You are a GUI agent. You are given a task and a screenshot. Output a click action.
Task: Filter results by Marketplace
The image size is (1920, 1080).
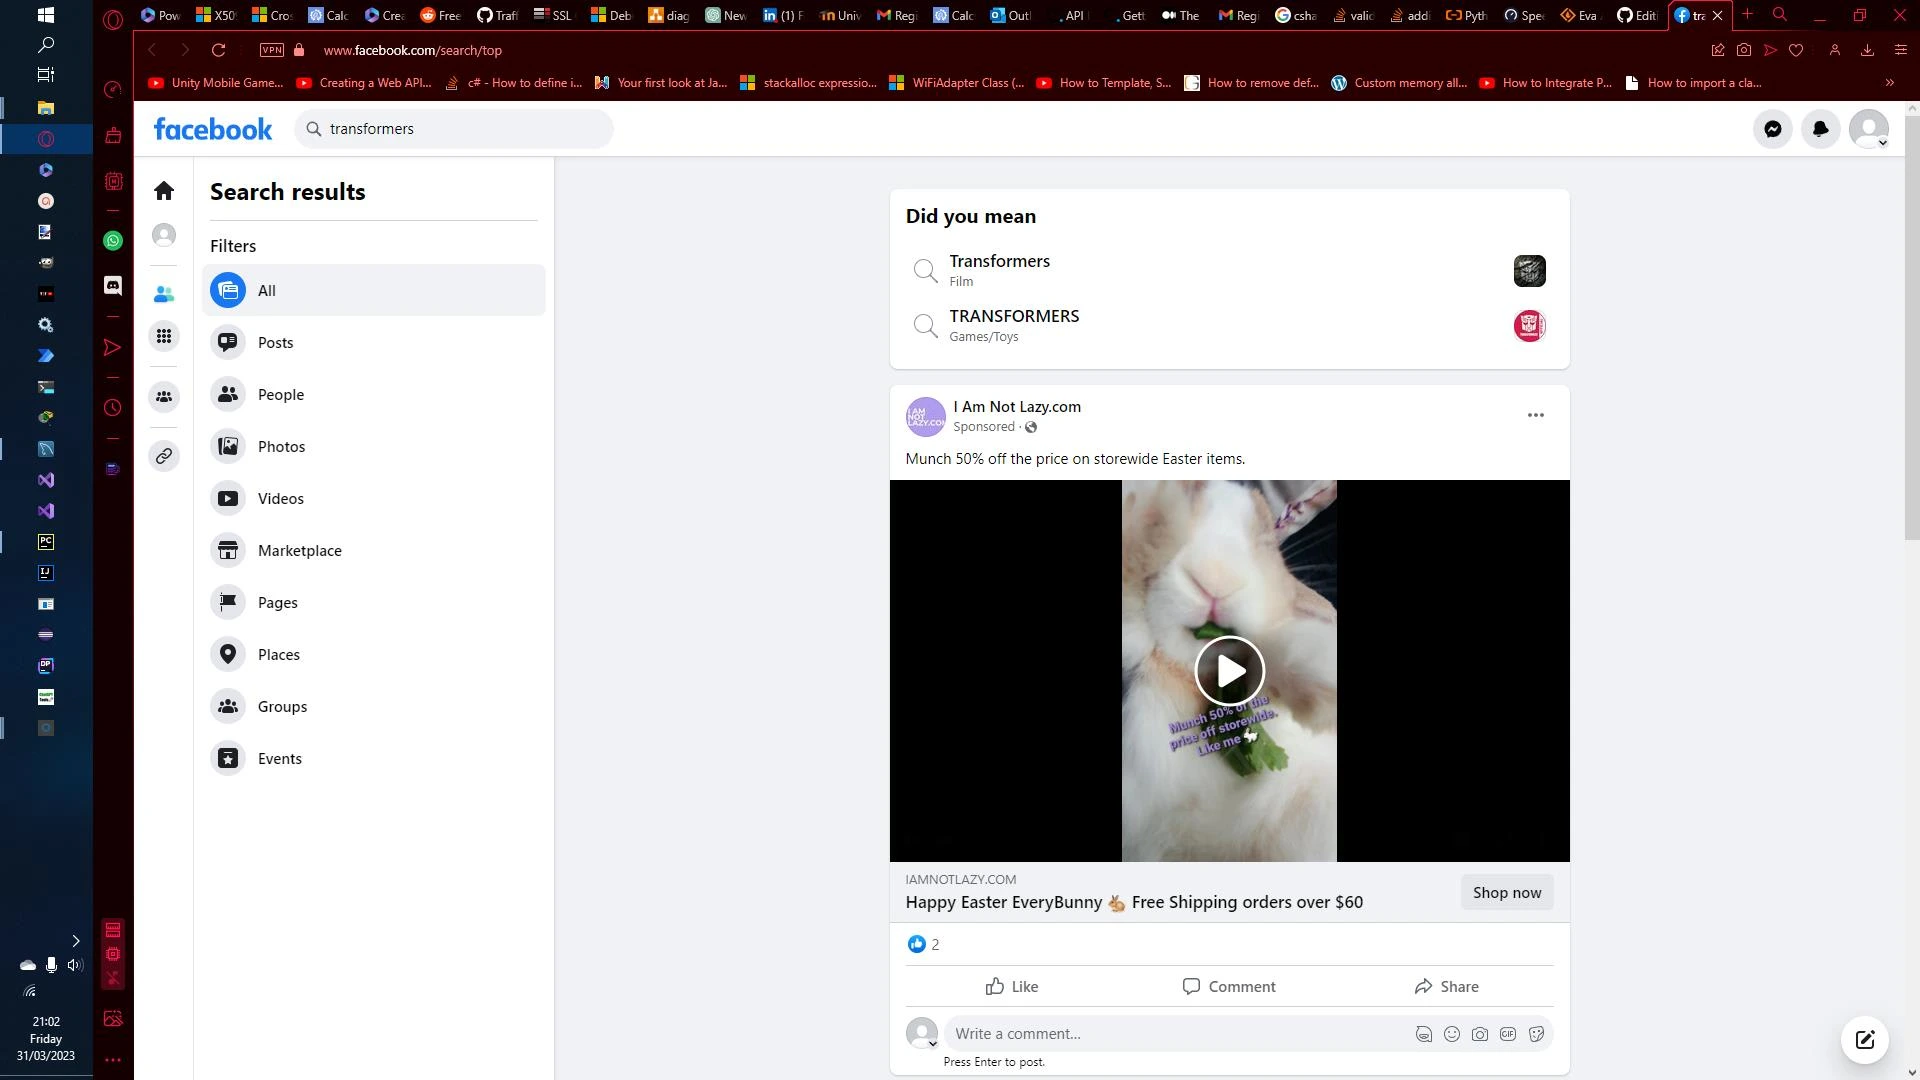[x=374, y=551]
